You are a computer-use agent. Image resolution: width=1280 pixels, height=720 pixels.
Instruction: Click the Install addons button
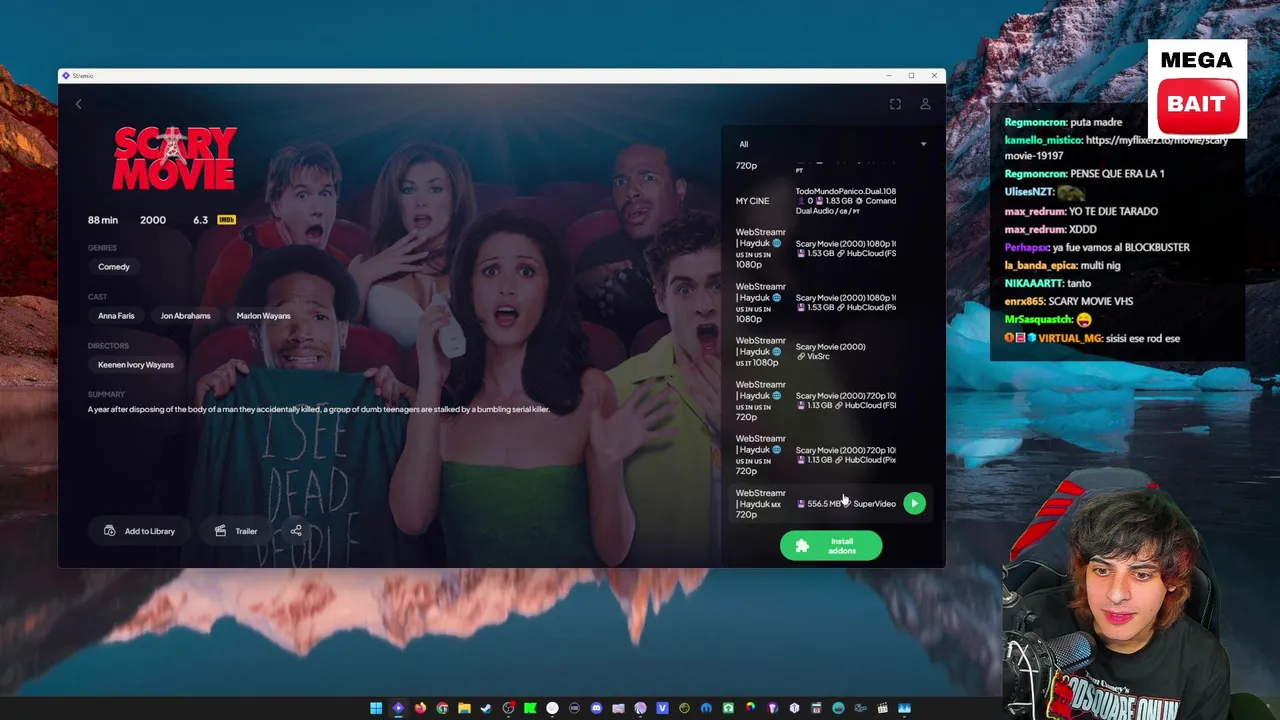(x=831, y=546)
